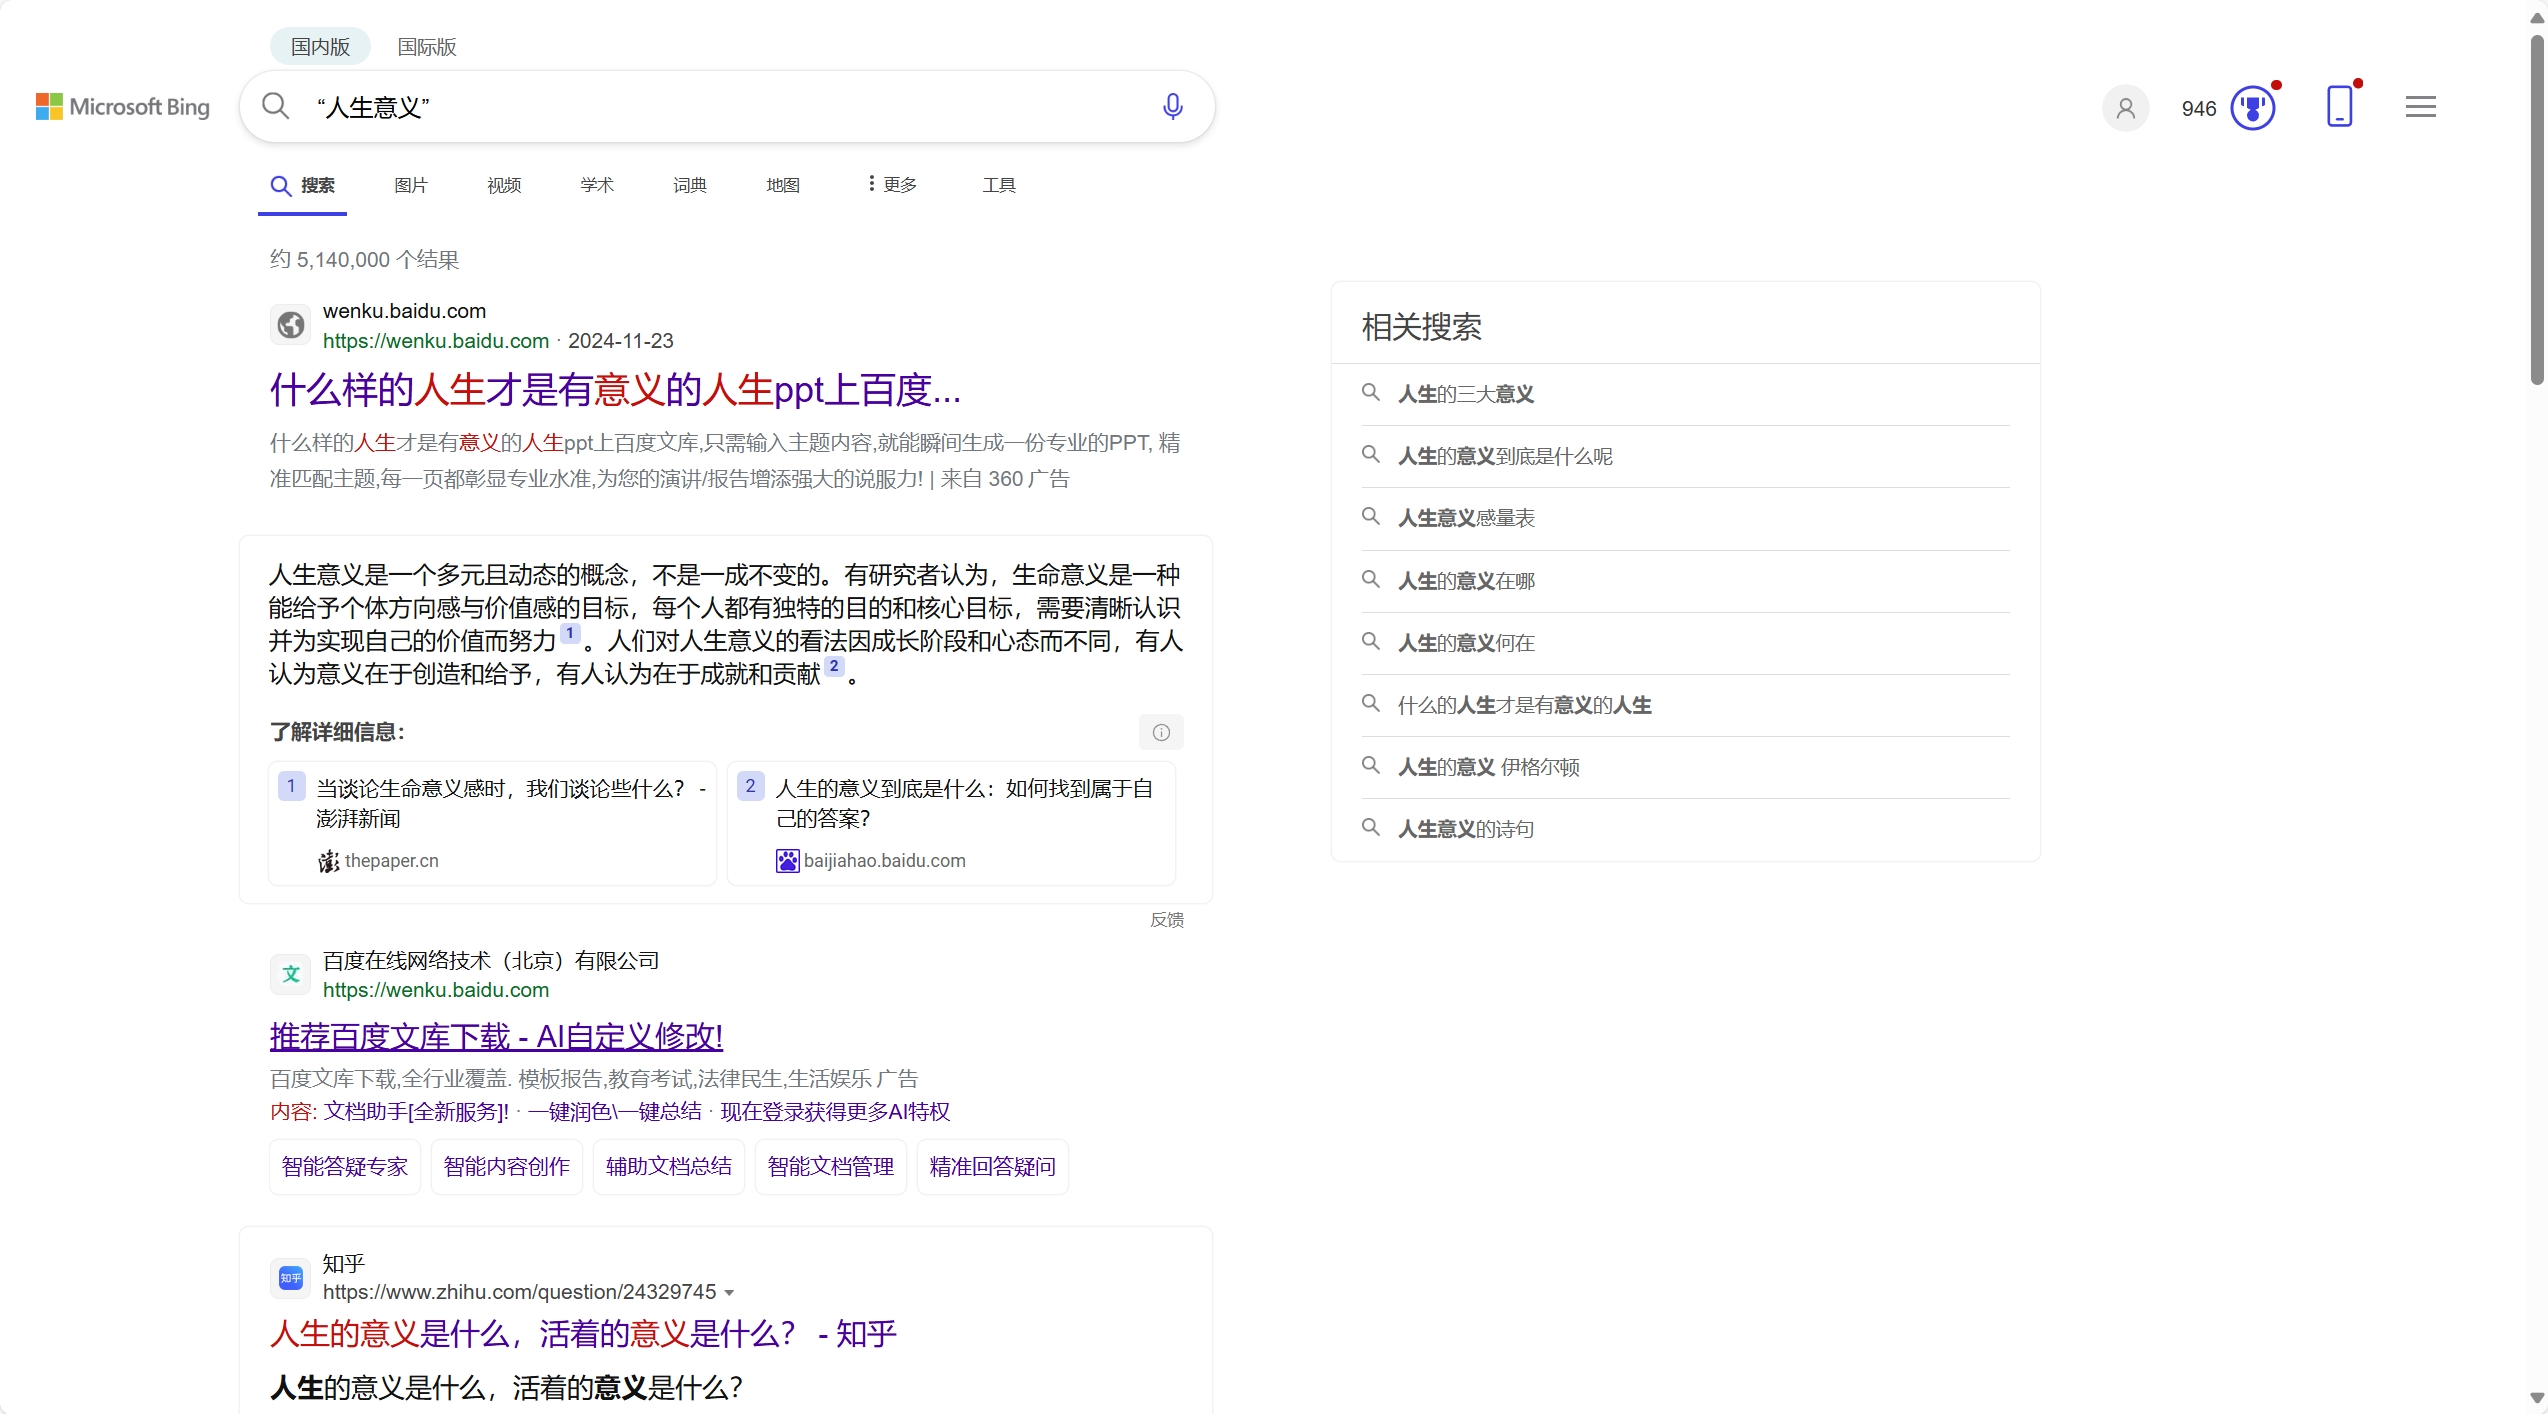Open 现在登录获得更多AI特权 sublink
The image size is (2548, 1414).
835,1112
